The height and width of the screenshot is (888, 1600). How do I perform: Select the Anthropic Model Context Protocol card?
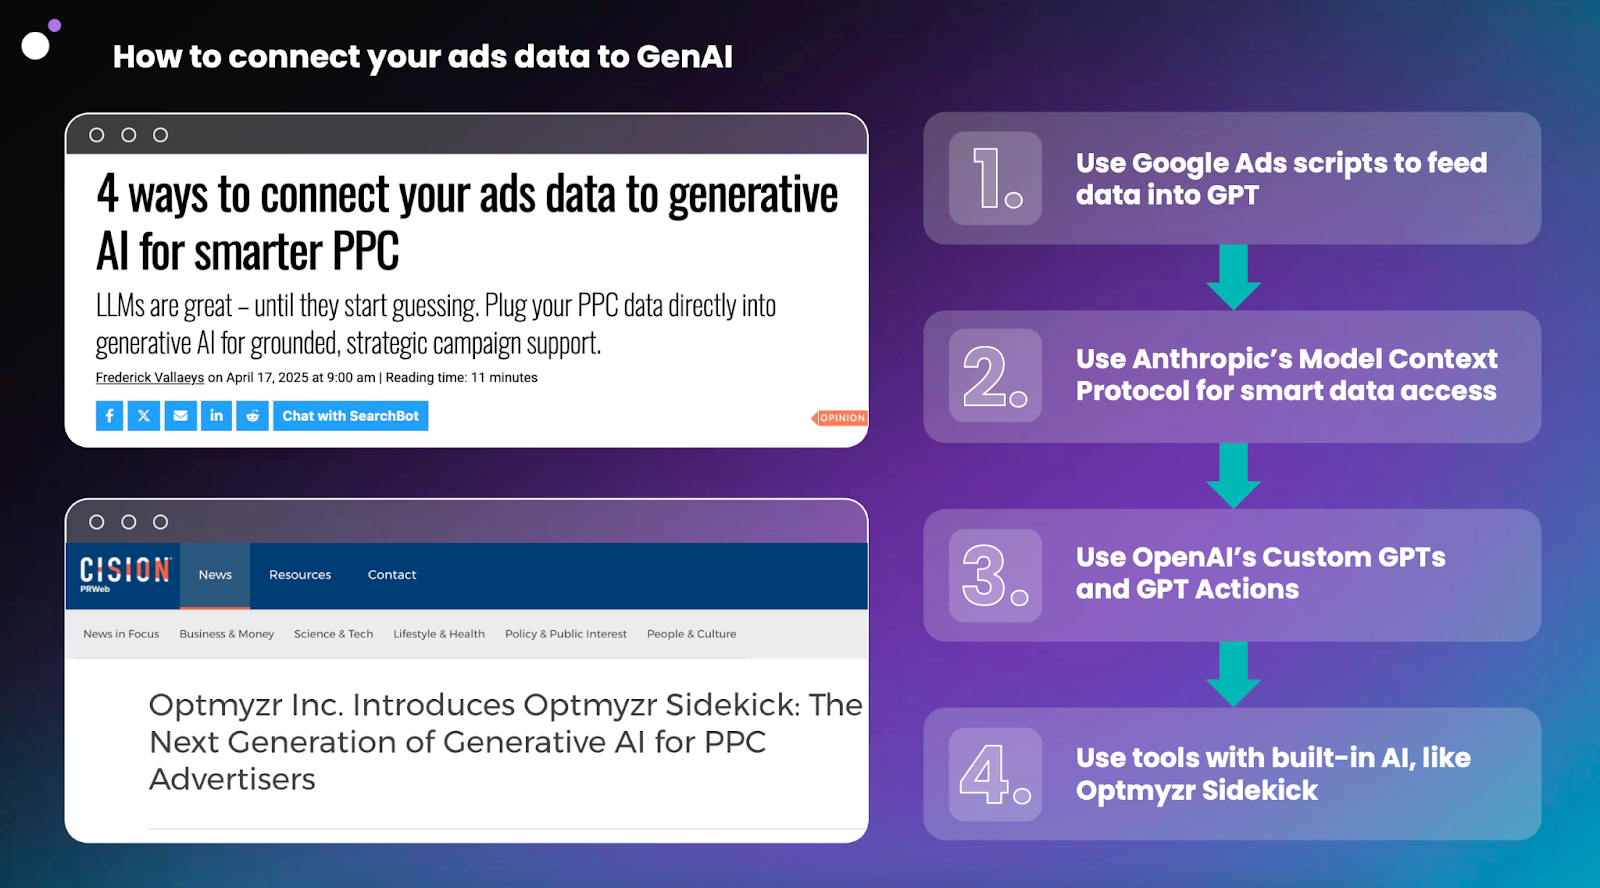tap(1232, 376)
